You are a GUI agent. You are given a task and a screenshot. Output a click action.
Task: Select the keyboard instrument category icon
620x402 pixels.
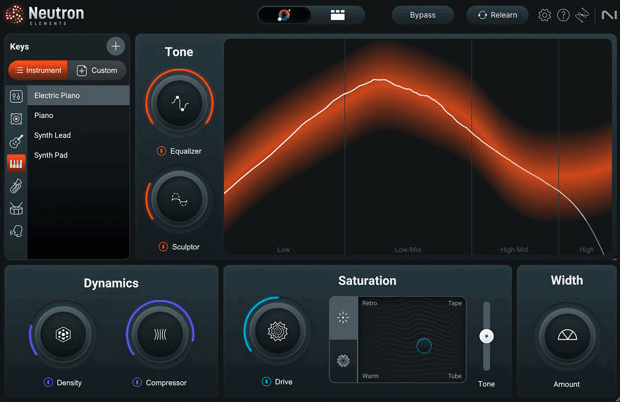[16, 163]
